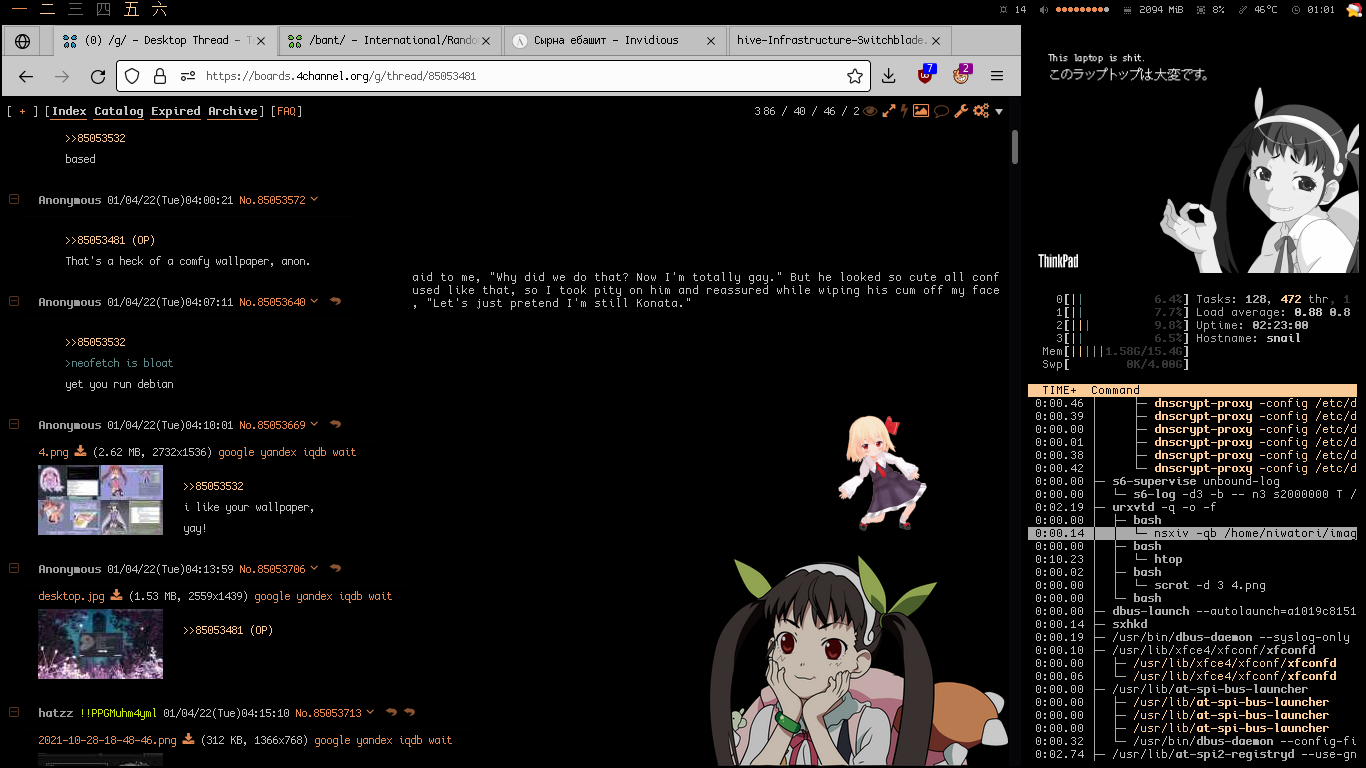Reload the current page
1366x768 pixels.
(98, 76)
